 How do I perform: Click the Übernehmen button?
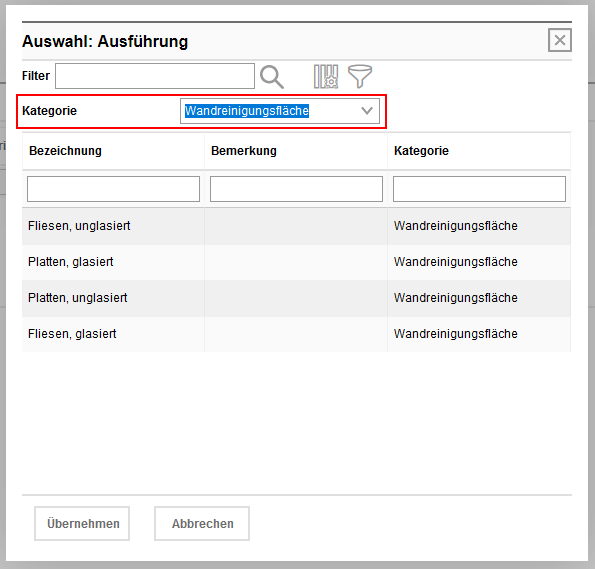click(x=82, y=523)
